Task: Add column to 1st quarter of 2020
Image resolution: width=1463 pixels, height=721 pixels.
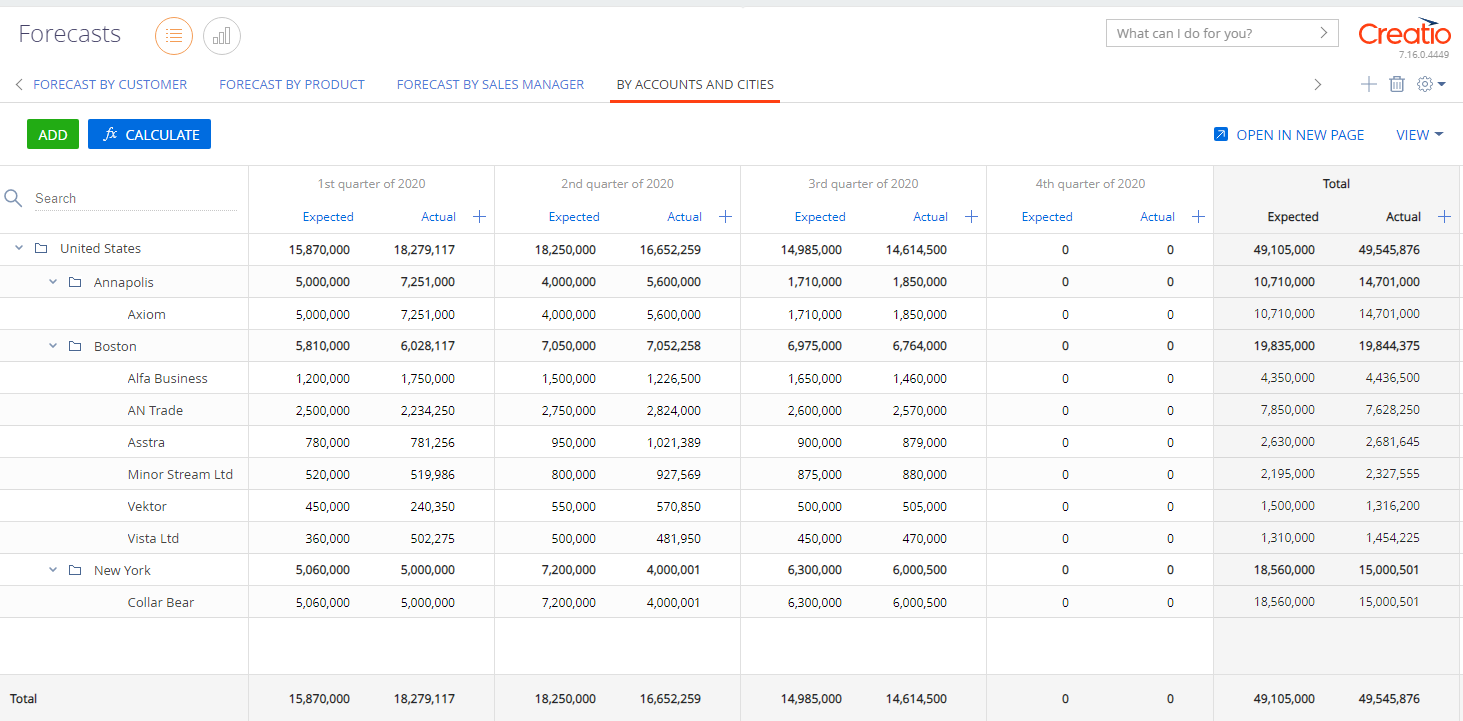Action: pos(479,216)
